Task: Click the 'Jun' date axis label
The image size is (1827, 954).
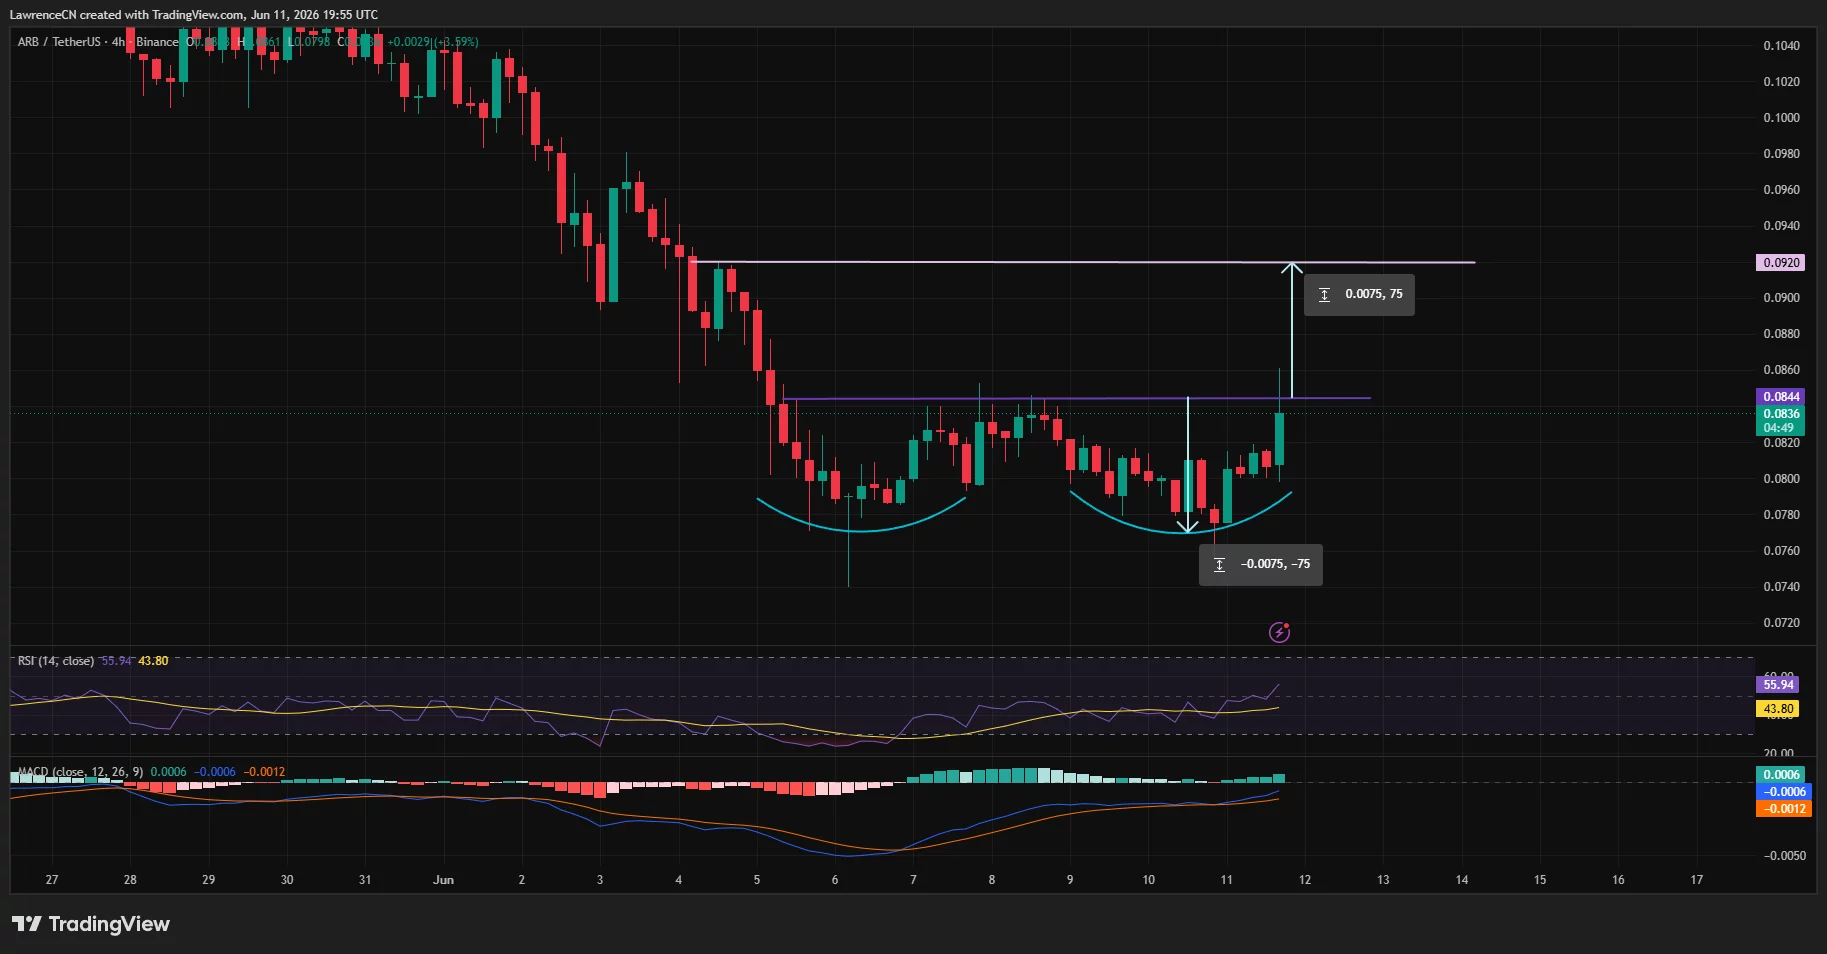Action: (443, 880)
